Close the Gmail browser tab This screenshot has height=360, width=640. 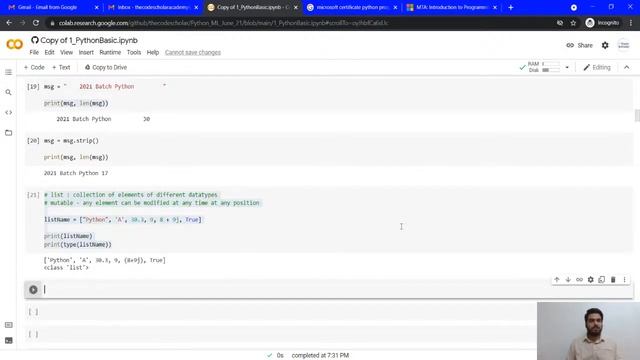click(x=96, y=7)
